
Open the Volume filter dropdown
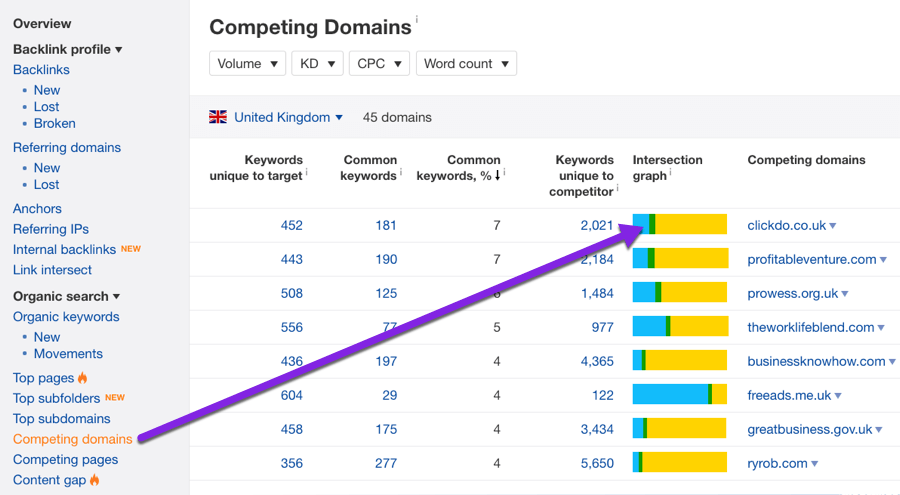click(247, 63)
